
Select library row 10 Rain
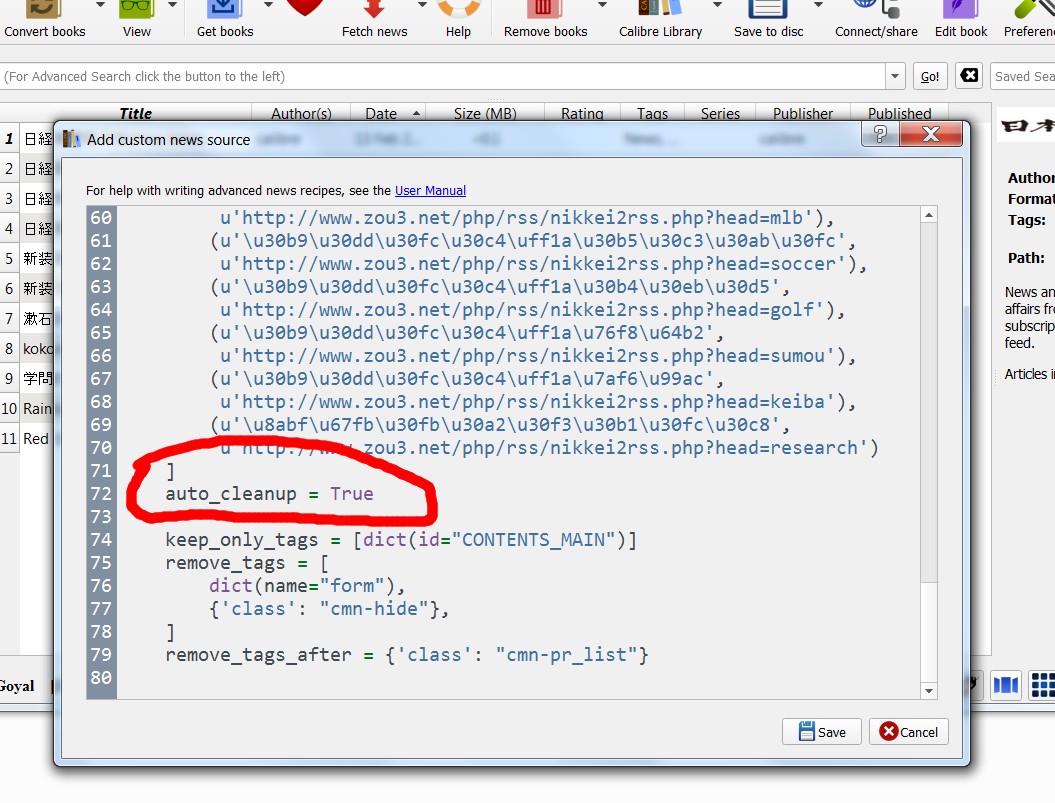tap(27, 409)
